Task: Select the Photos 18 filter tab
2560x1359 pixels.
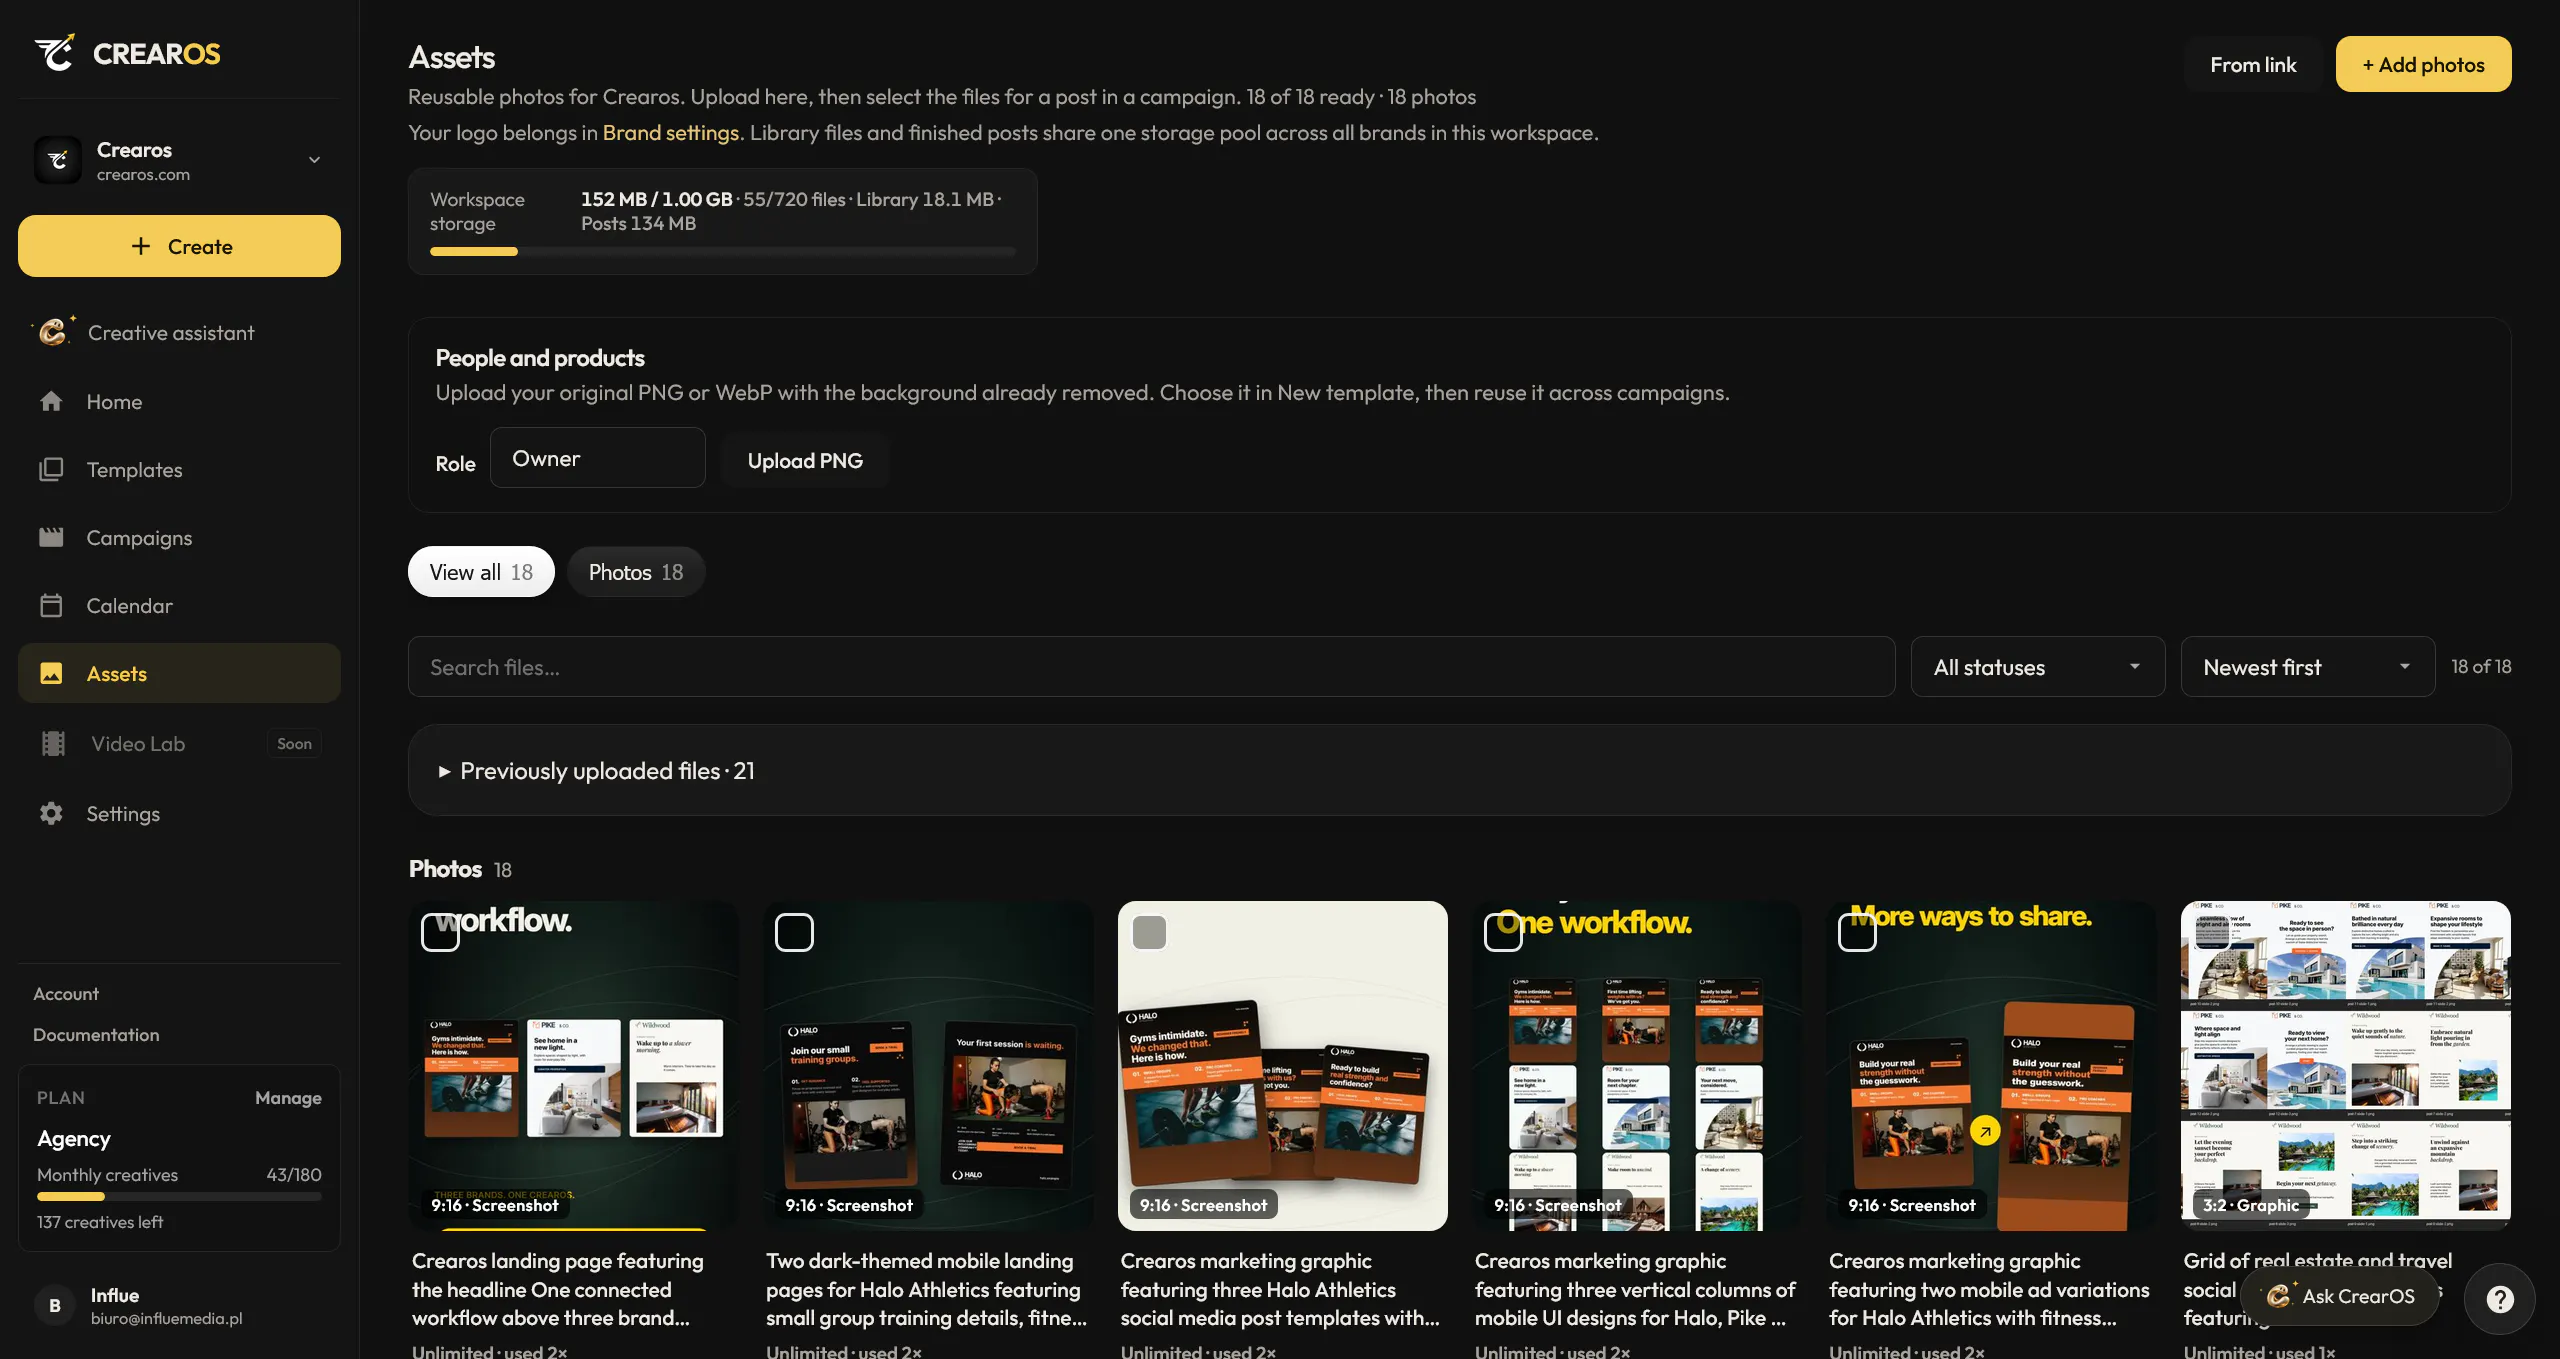Action: (x=636, y=572)
